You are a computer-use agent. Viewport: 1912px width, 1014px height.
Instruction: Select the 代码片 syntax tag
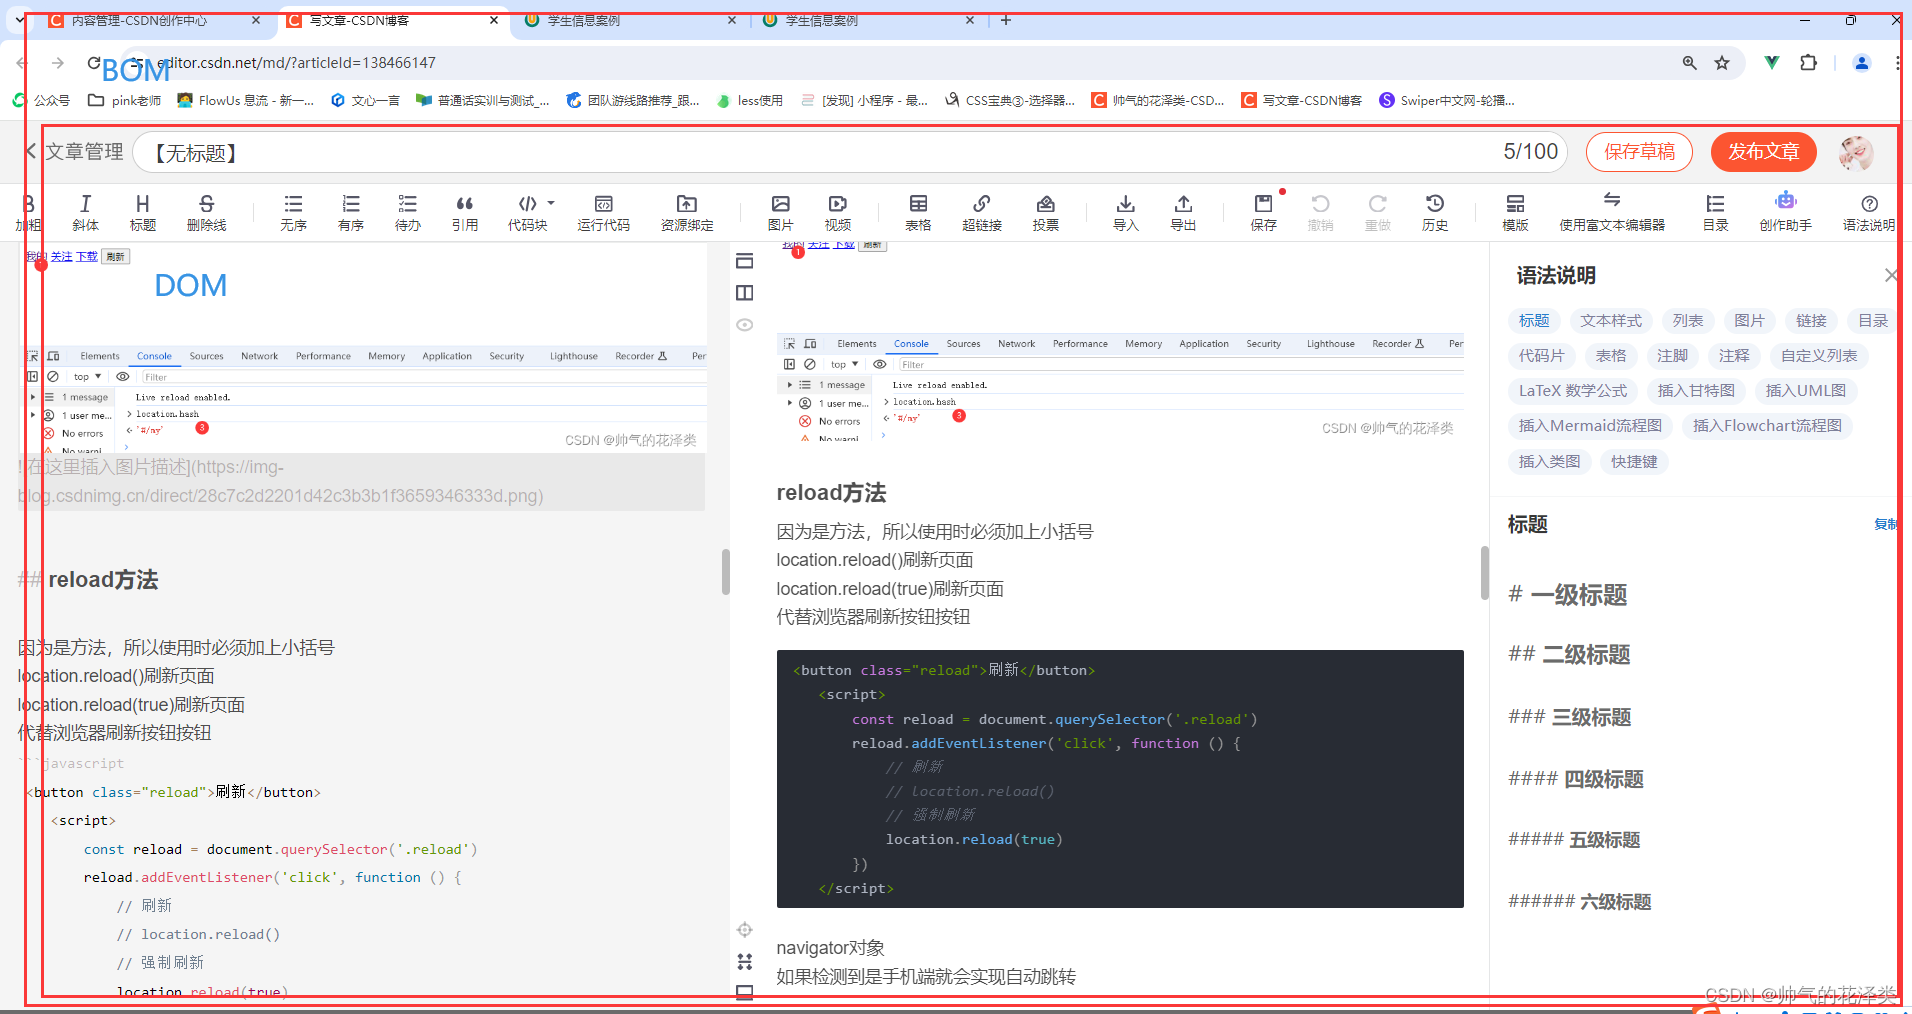click(x=1542, y=356)
